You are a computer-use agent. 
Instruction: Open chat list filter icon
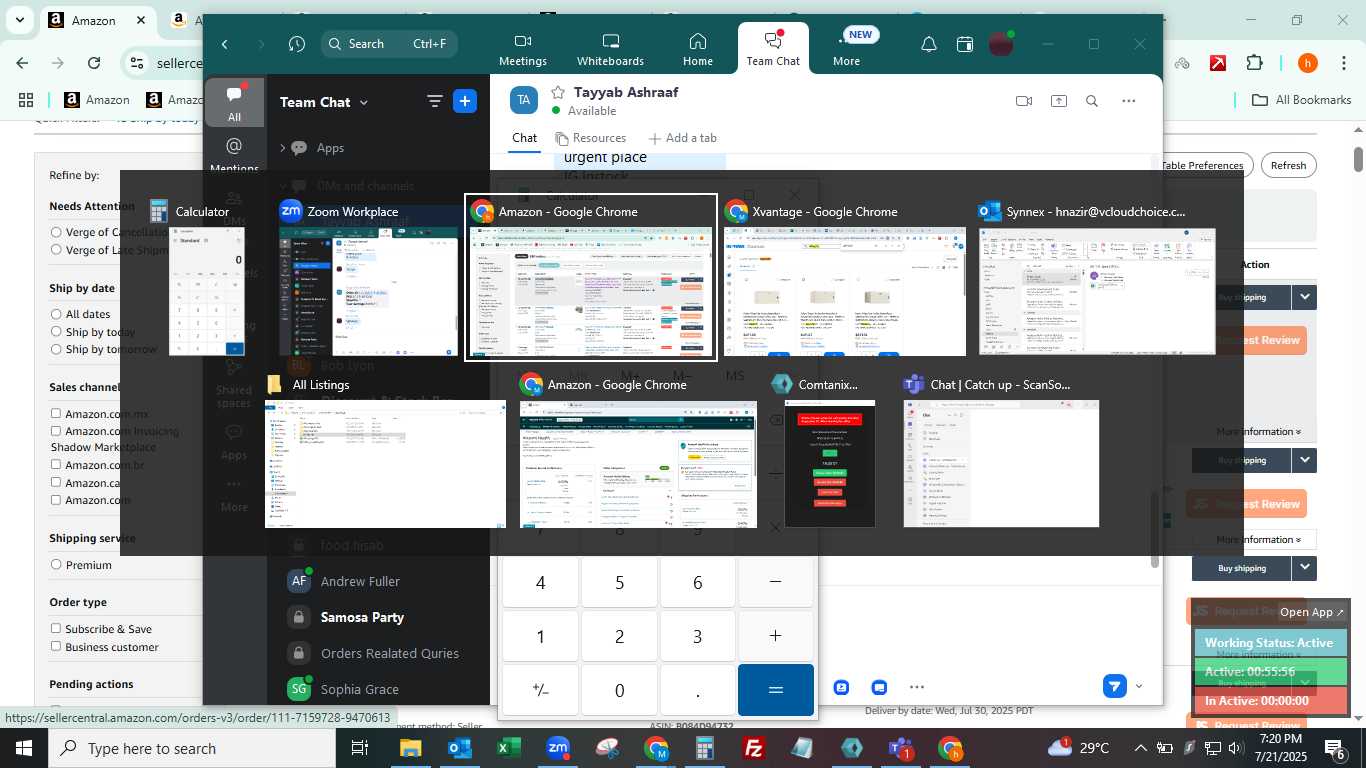point(434,101)
